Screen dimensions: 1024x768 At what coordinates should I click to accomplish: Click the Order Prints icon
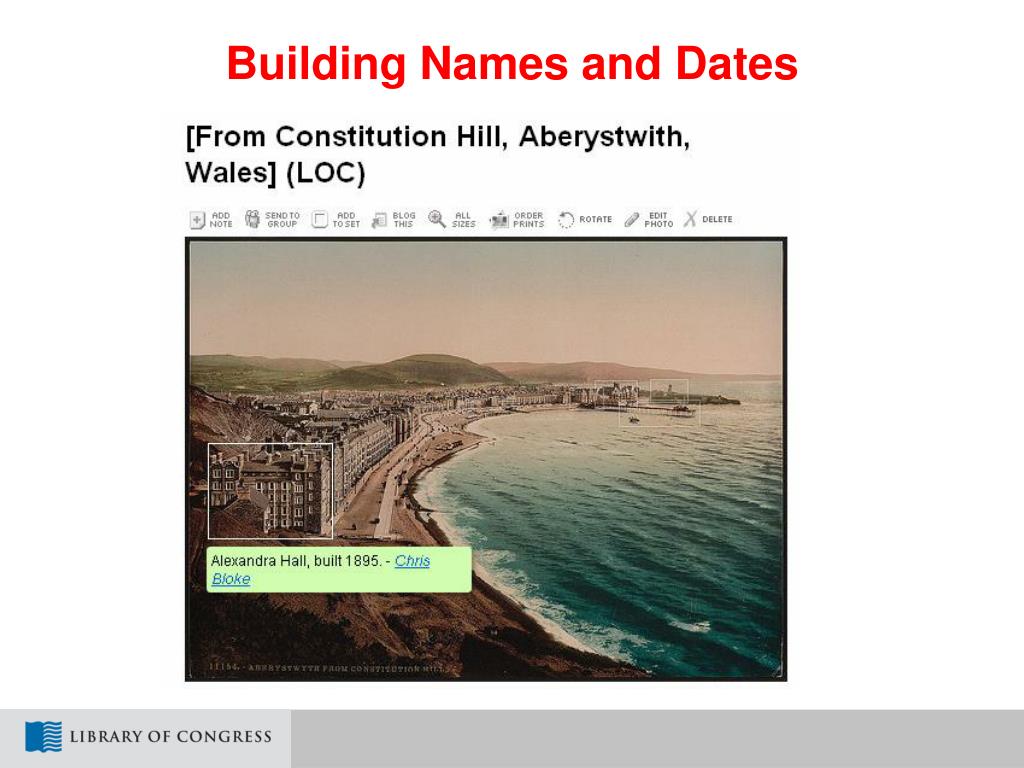point(499,220)
